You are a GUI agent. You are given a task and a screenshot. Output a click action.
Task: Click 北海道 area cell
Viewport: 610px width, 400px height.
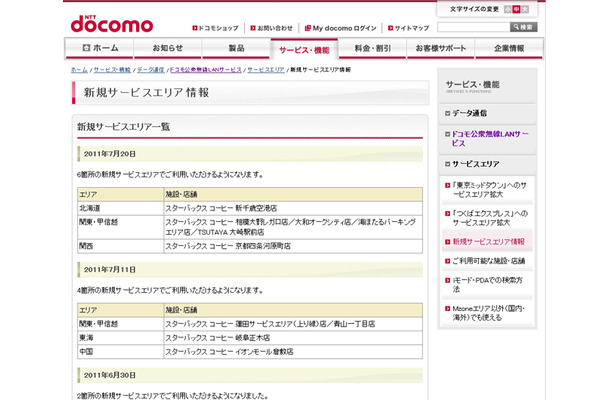(121, 208)
